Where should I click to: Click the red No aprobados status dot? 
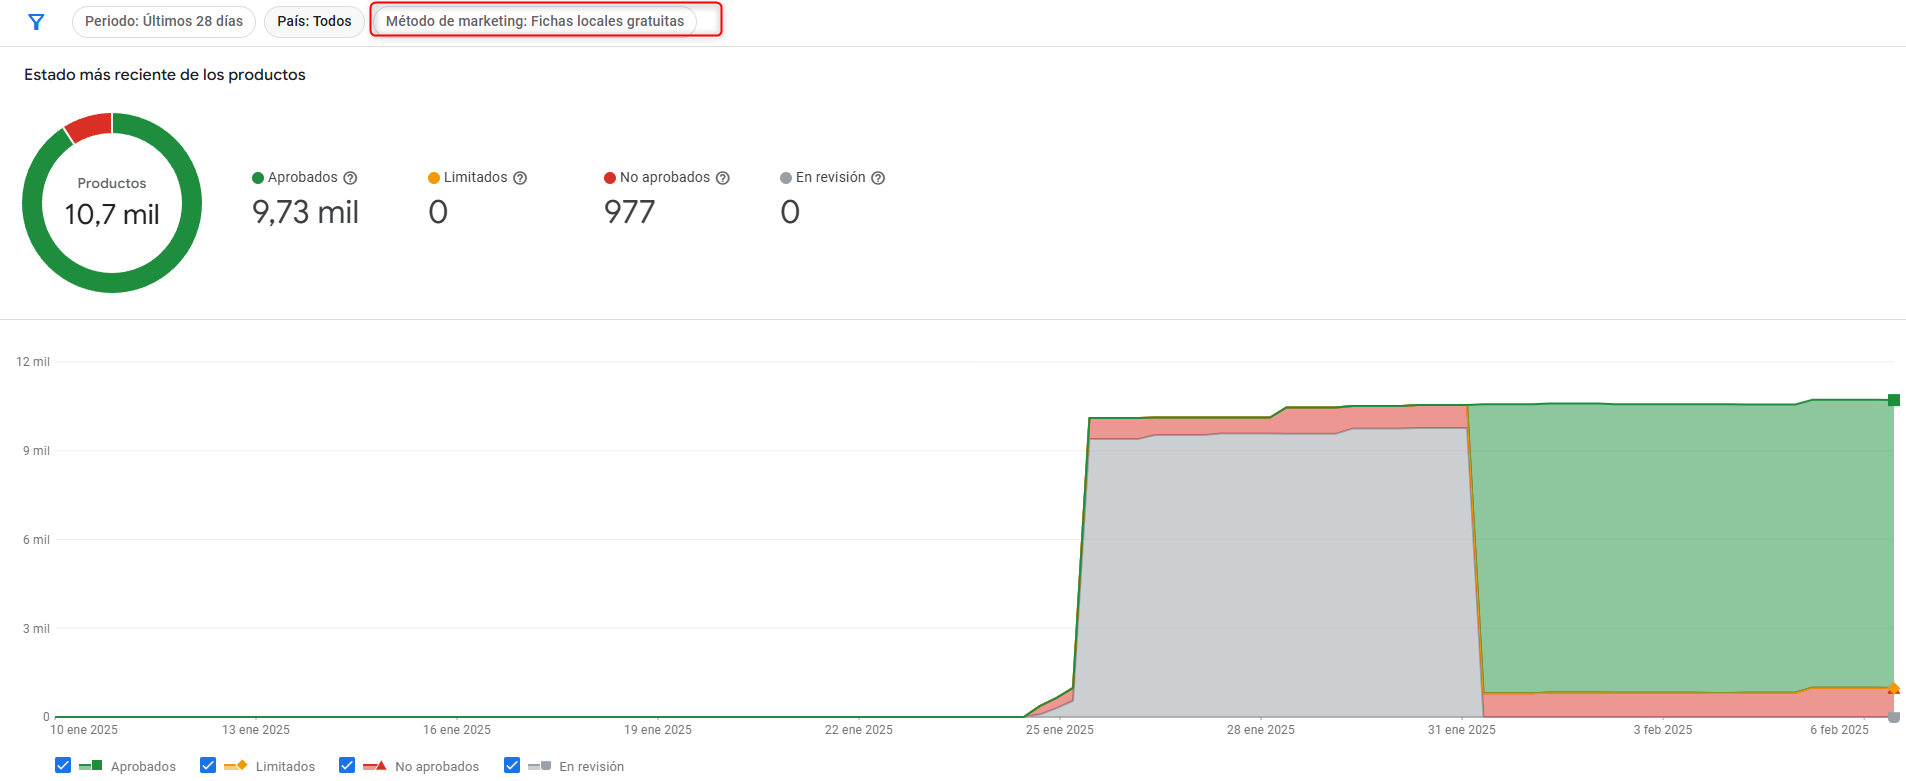click(x=610, y=178)
